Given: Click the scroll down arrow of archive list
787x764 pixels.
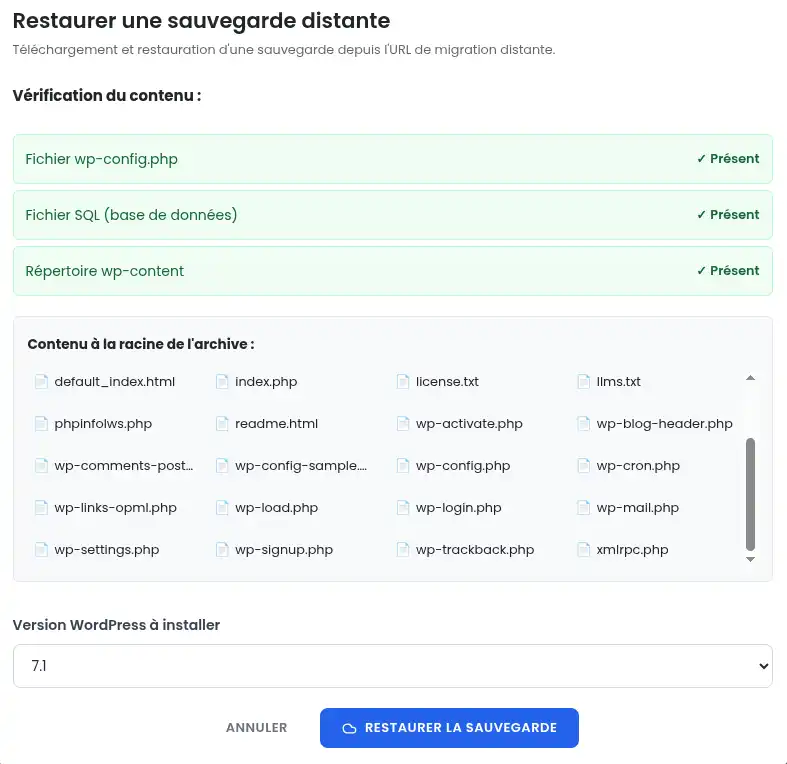Looking at the screenshot, I should tap(750, 559).
